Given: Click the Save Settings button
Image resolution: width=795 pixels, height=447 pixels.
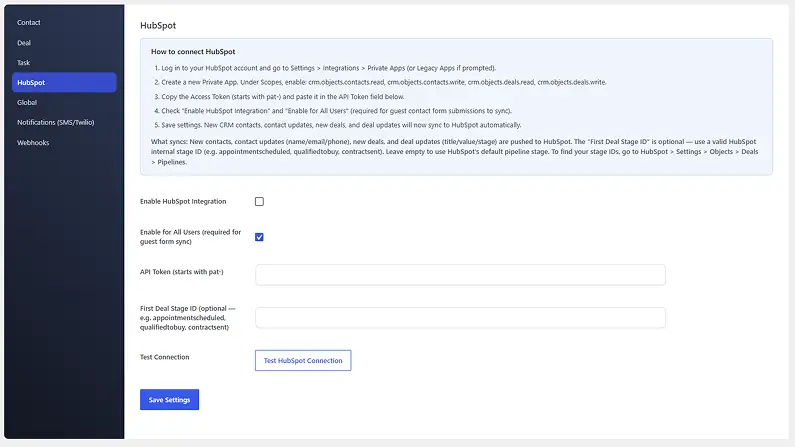Looking at the screenshot, I should tap(169, 399).
